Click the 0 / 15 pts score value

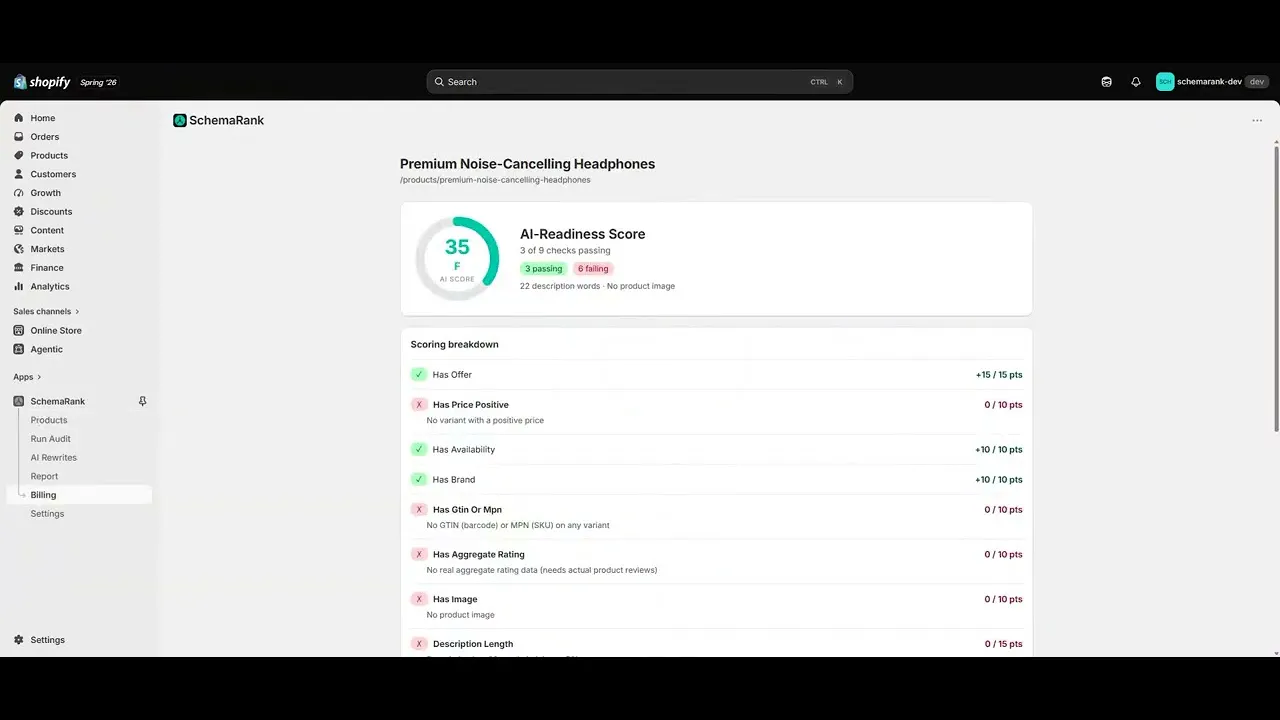(1003, 644)
